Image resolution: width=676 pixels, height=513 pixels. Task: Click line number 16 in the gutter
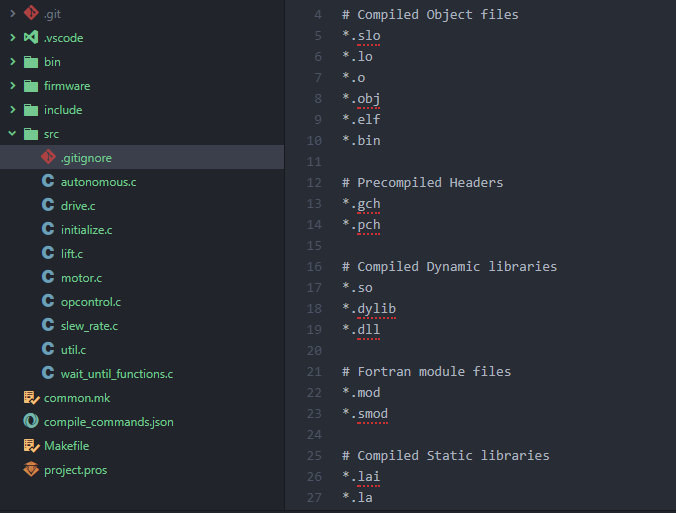(x=314, y=266)
